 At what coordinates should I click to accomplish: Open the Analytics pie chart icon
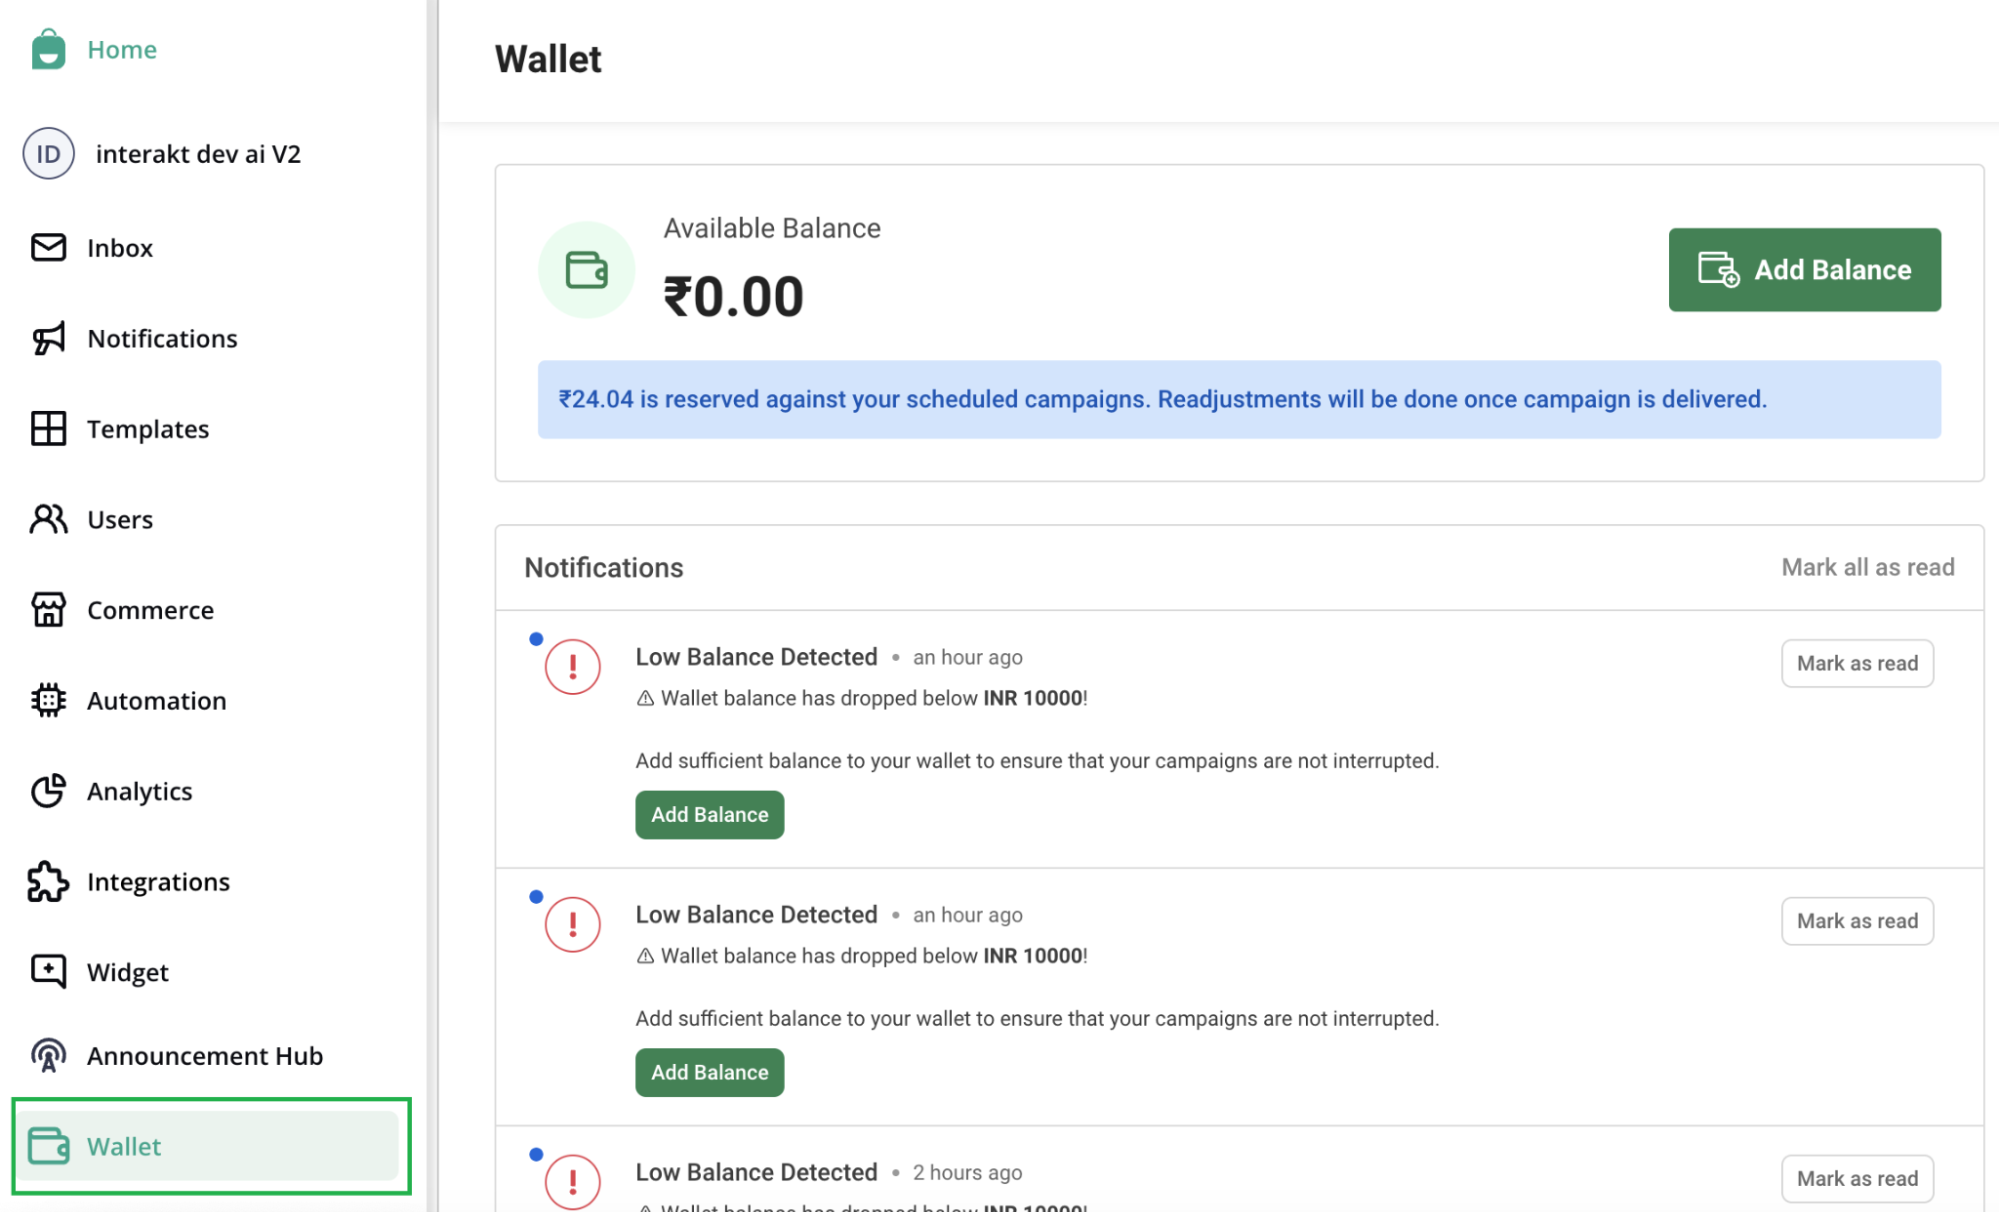48,791
